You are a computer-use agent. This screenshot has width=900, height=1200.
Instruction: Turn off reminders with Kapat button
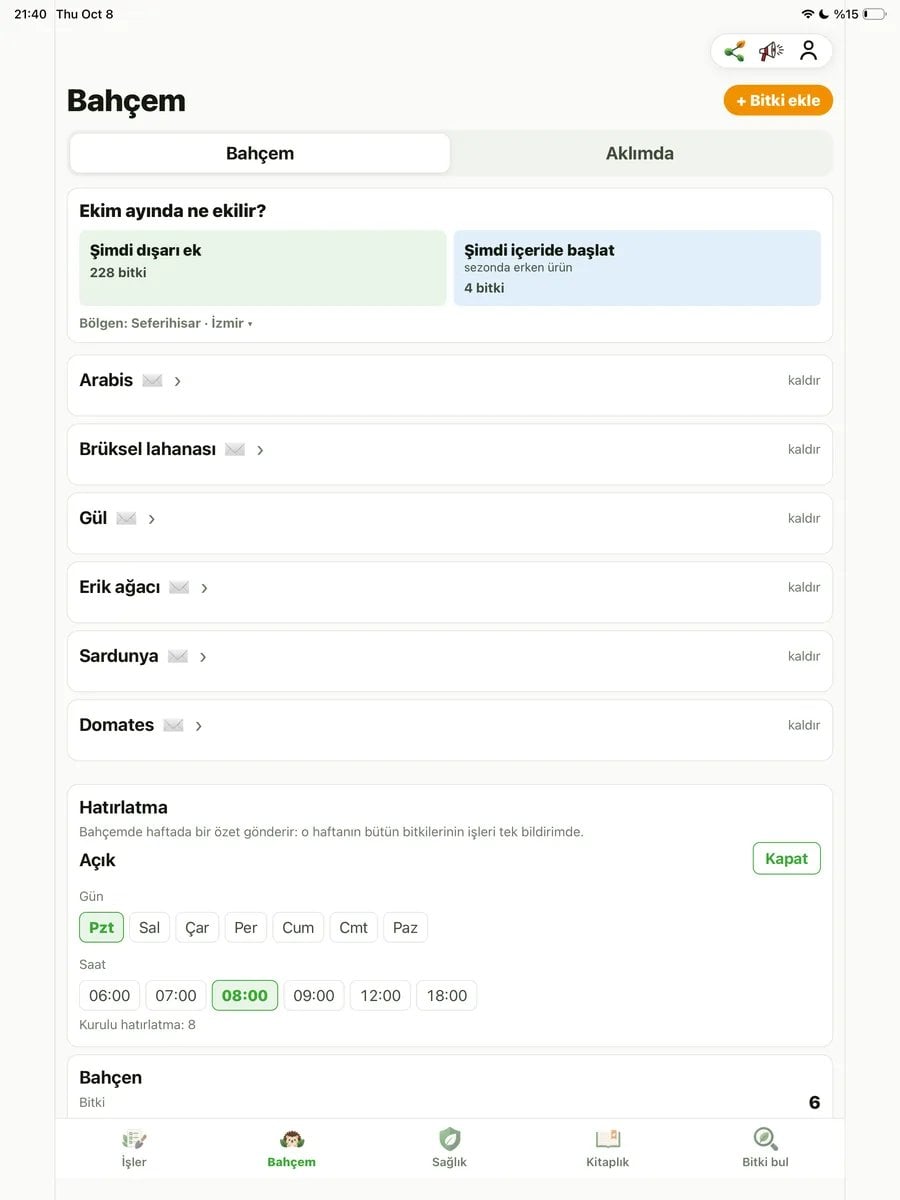coord(786,859)
